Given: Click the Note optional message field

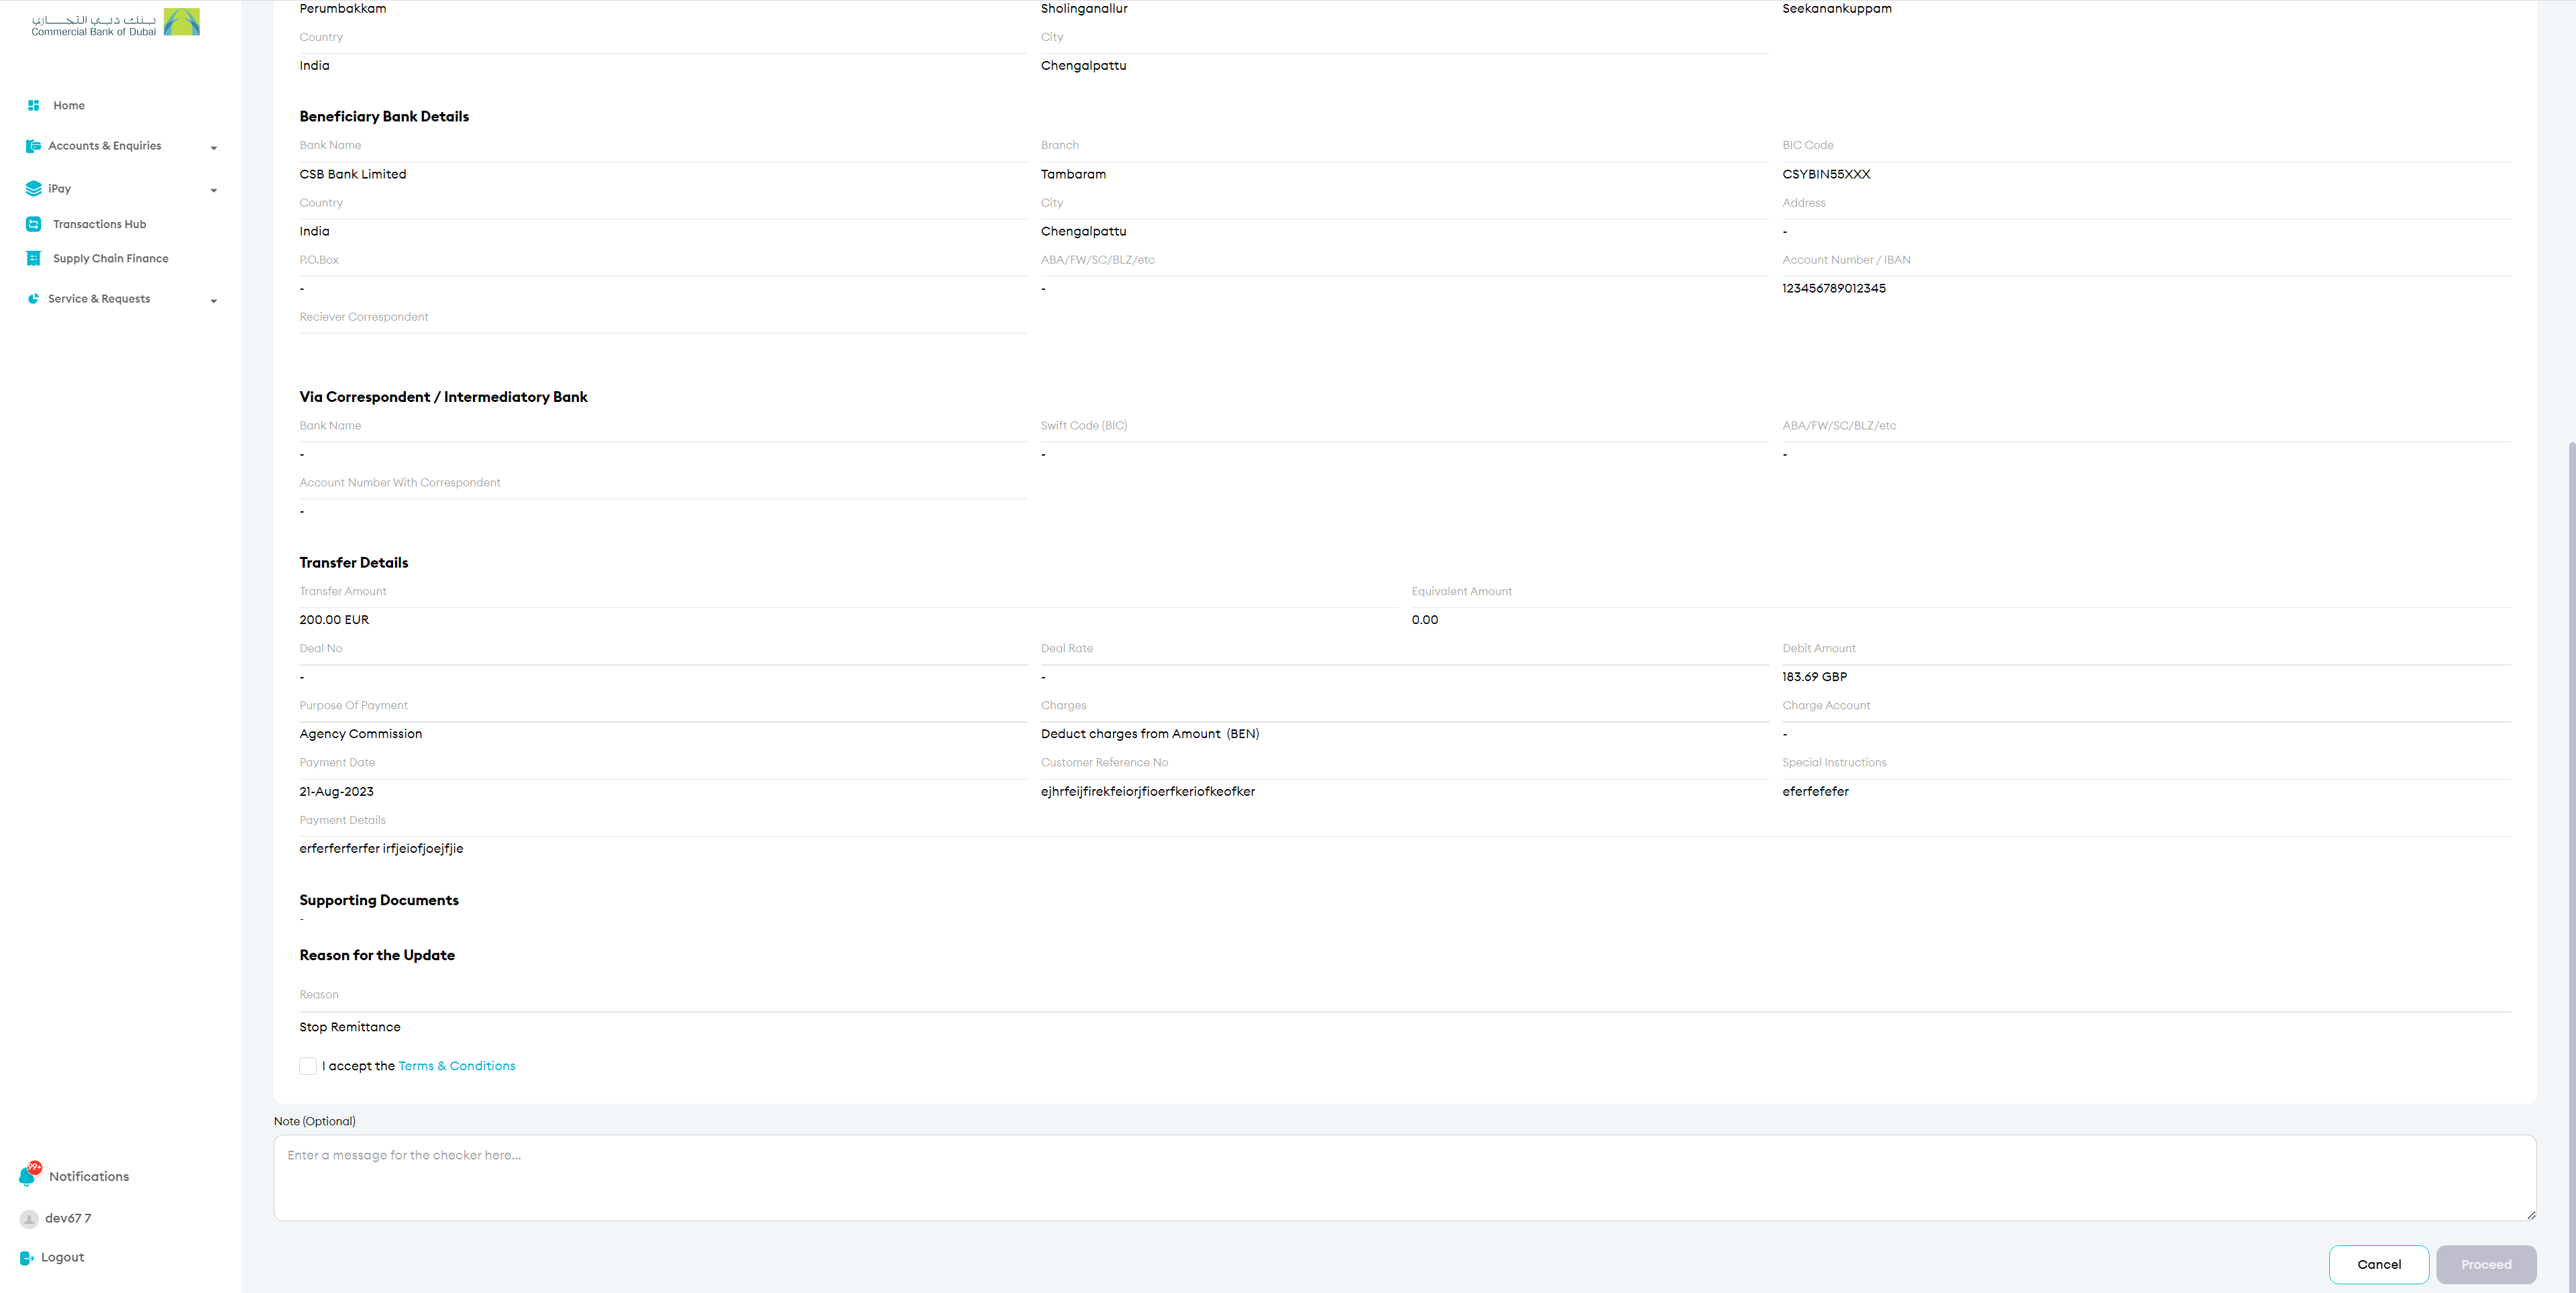Looking at the screenshot, I should click(1404, 1177).
